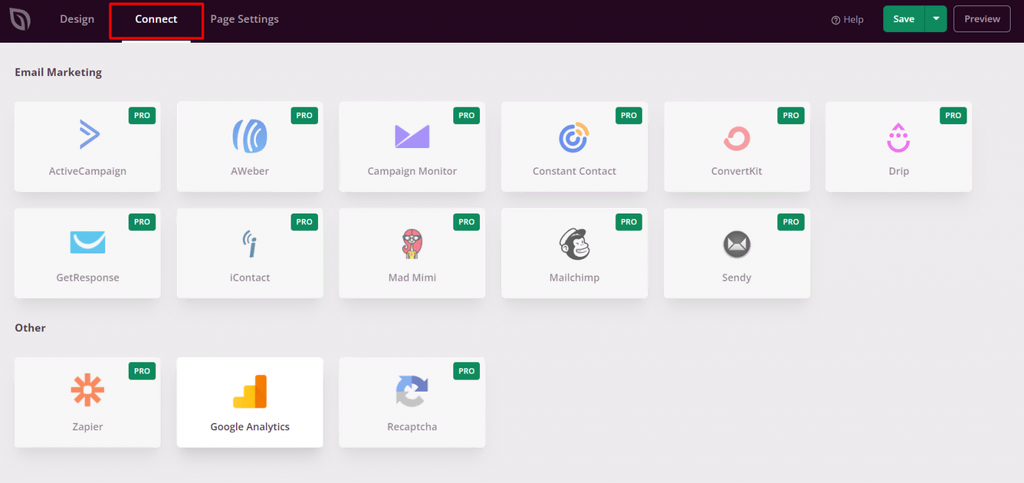Click the green Save button
Image resolution: width=1024 pixels, height=483 pixels.
click(x=904, y=19)
